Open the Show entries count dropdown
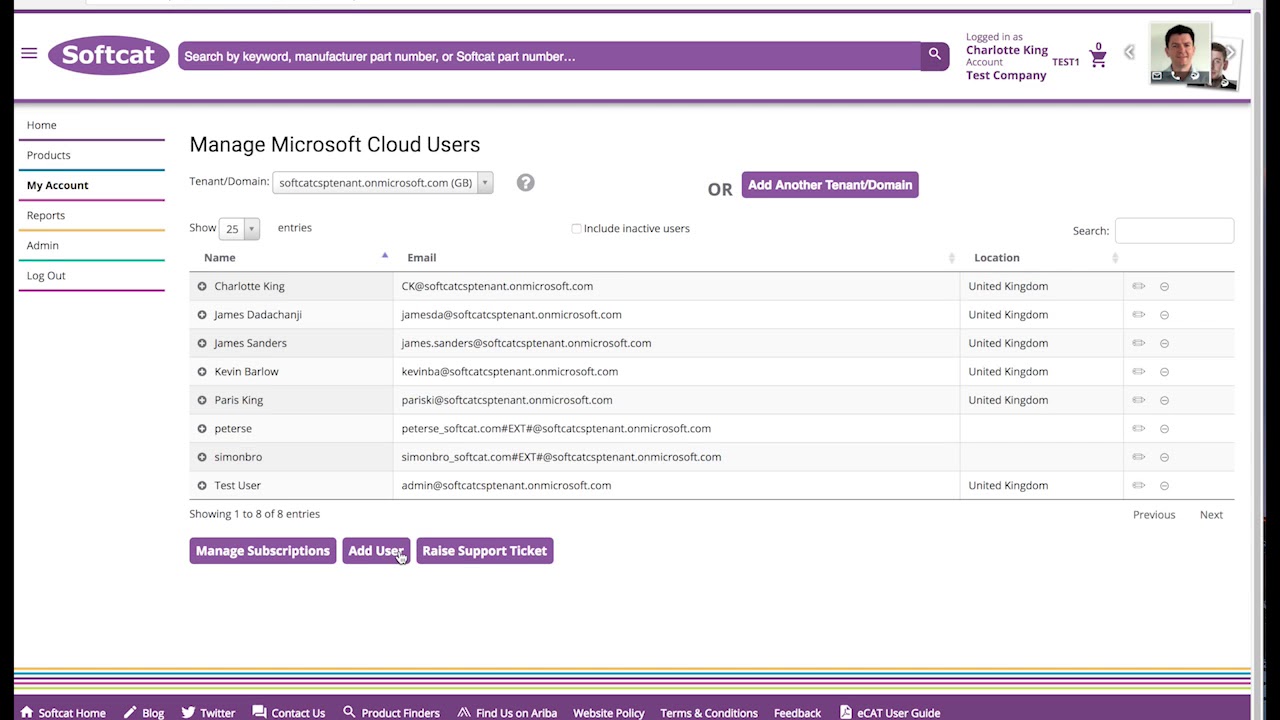 [x=239, y=229]
